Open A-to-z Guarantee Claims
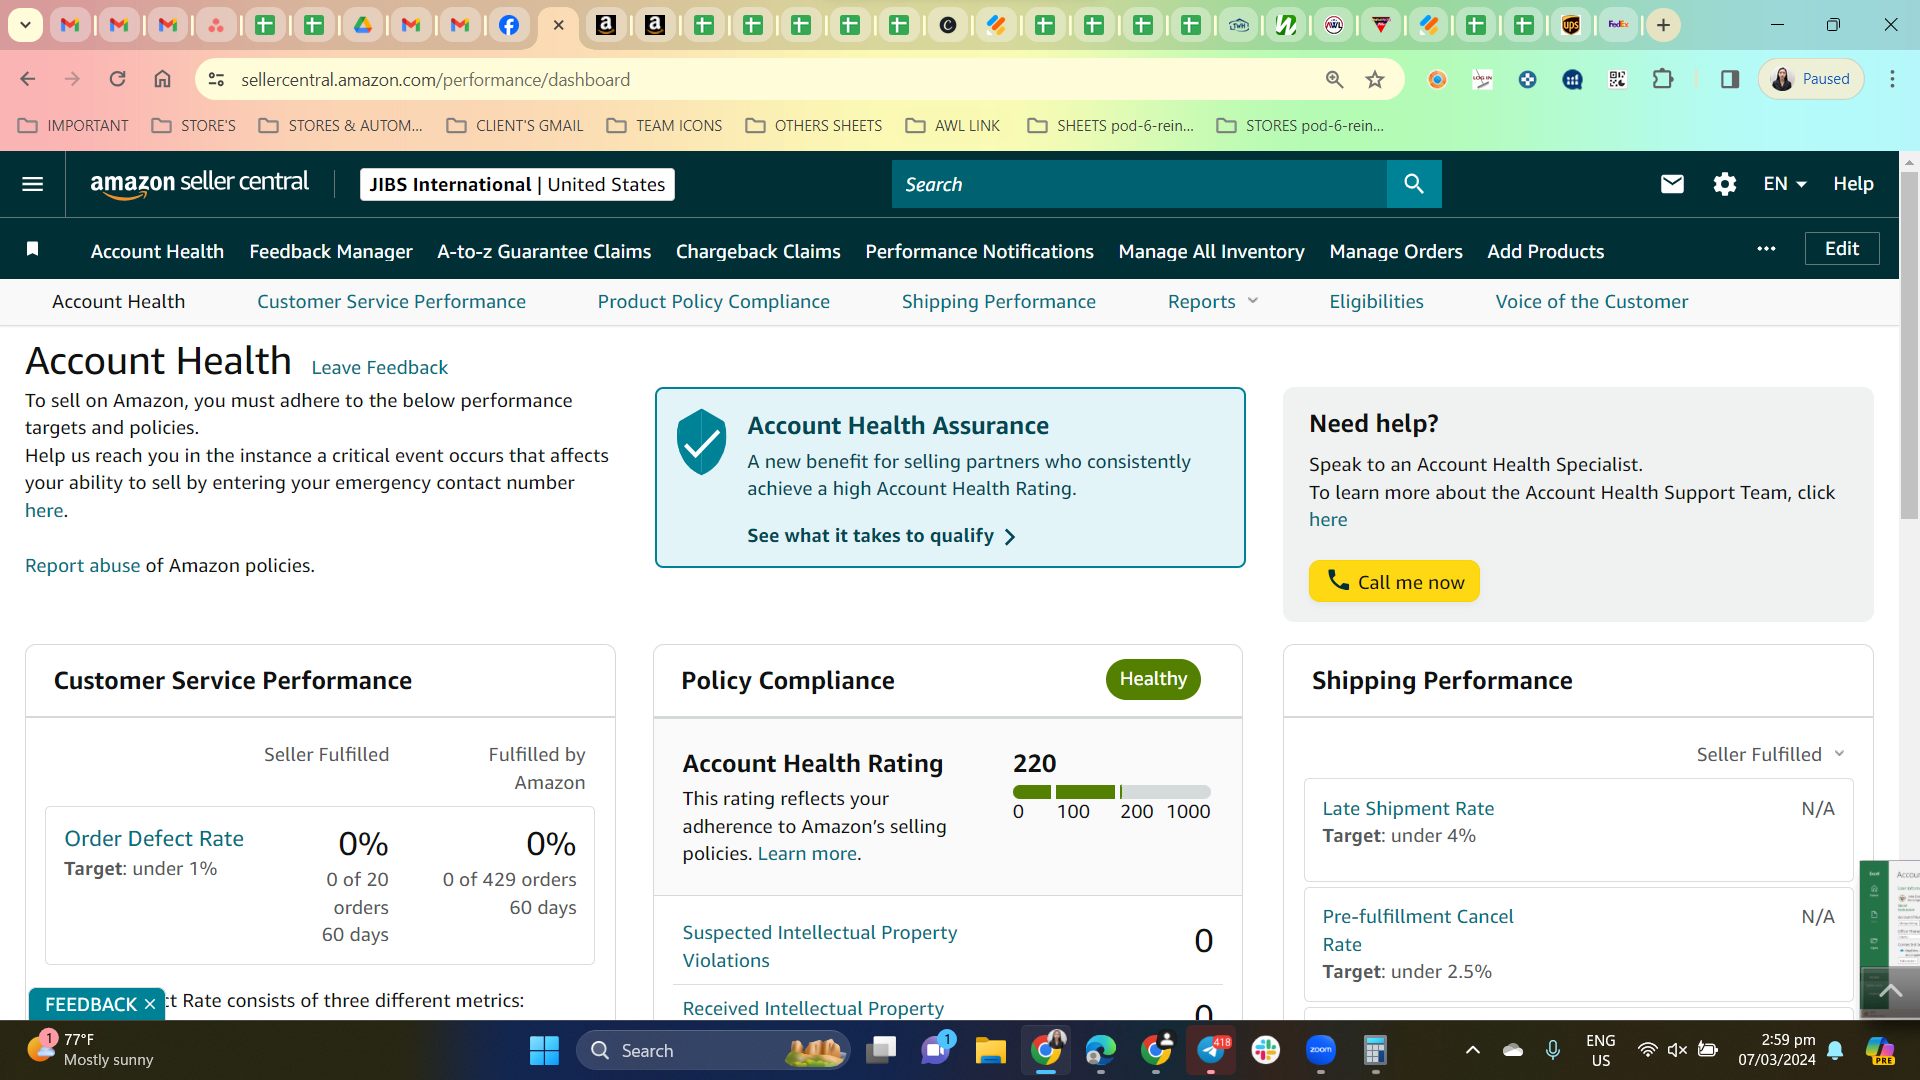The width and height of the screenshot is (1920, 1080). [544, 251]
